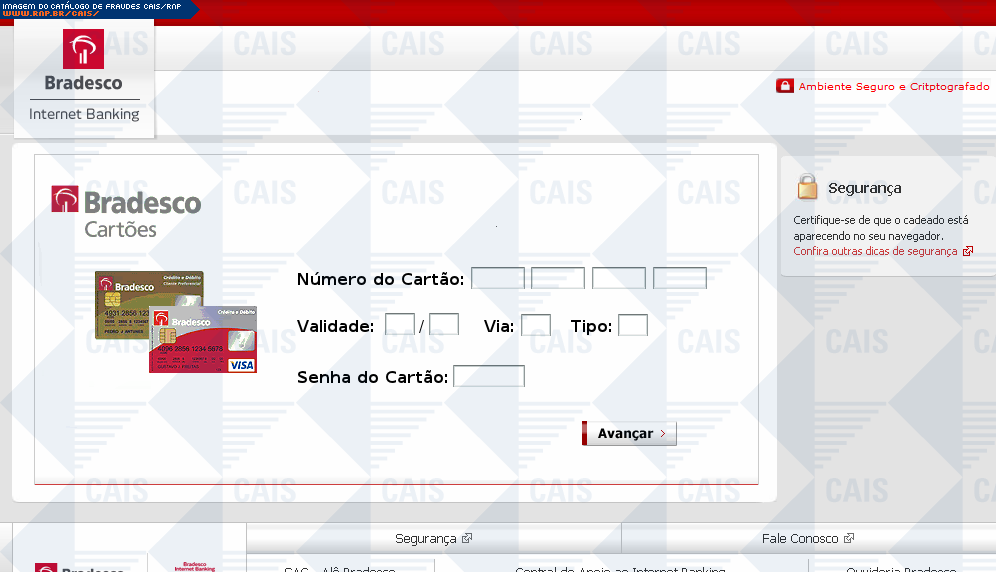
Task: Focus the last Número do Cartão field
Action: 680,279
